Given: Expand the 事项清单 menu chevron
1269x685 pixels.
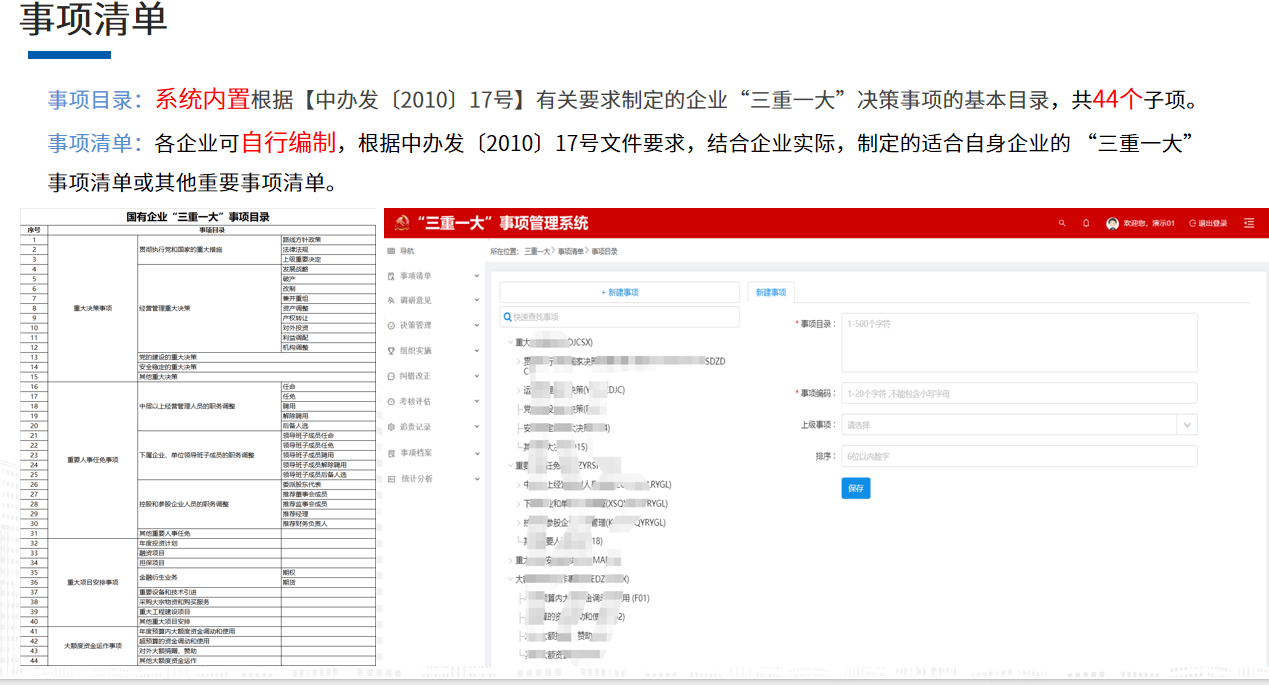Looking at the screenshot, I should 476,275.
